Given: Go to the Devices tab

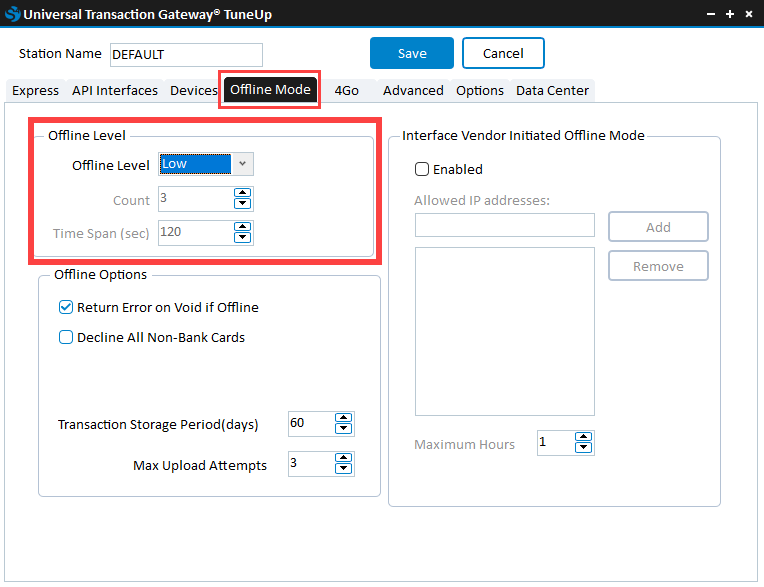Looking at the screenshot, I should tap(193, 91).
